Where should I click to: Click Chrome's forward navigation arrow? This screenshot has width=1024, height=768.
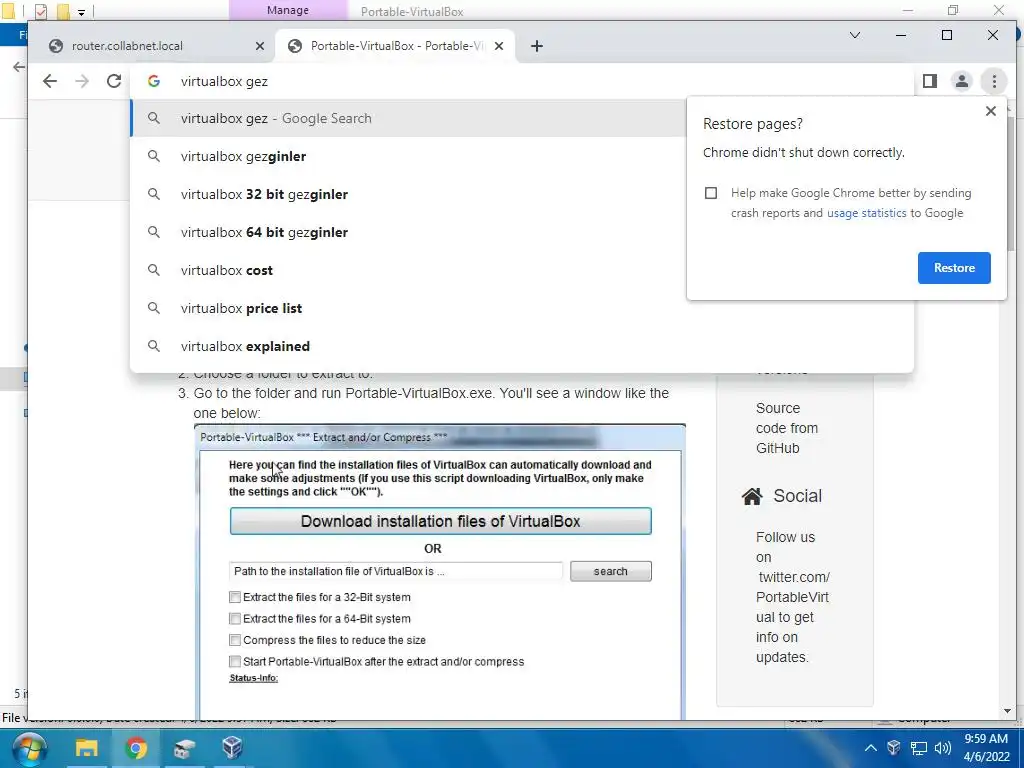[82, 81]
